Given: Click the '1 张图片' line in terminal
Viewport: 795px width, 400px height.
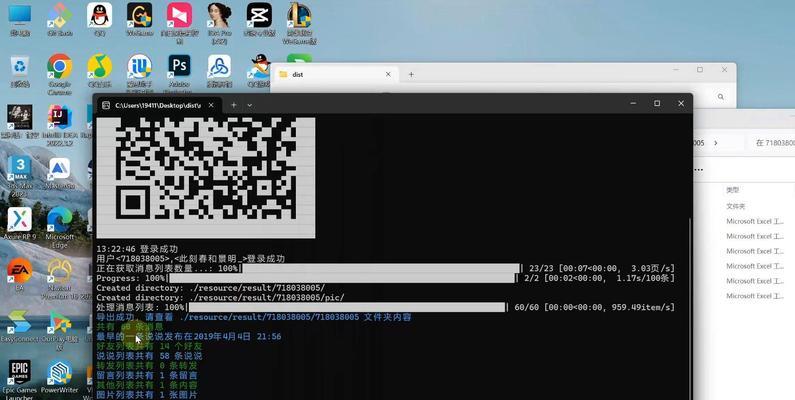Looking at the screenshot, I should click(x=147, y=394).
